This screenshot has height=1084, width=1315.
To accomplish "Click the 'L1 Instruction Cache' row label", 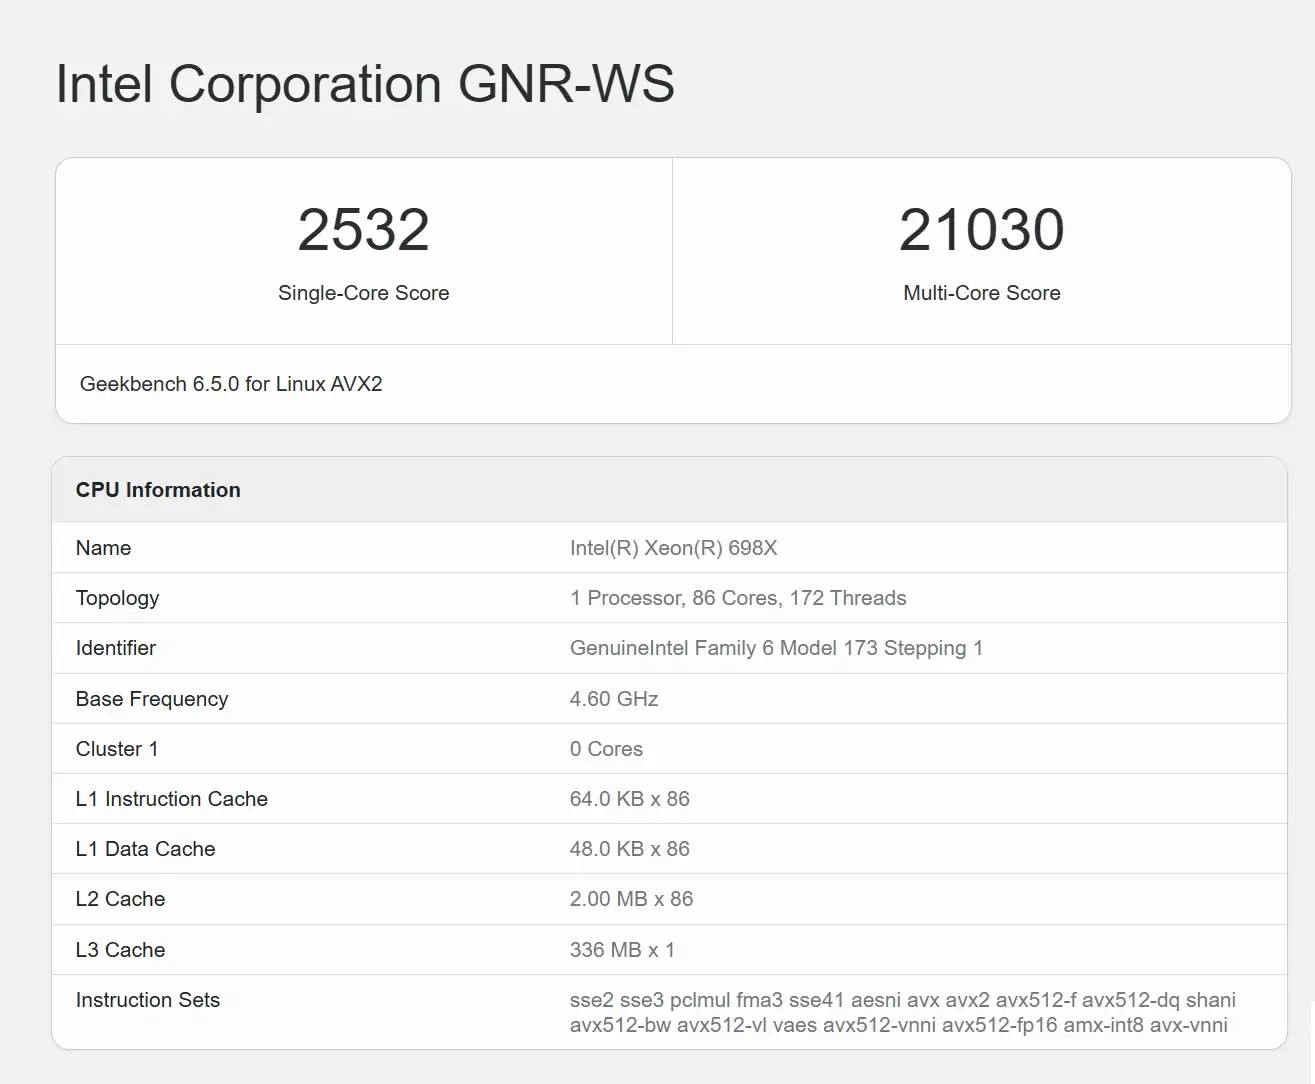I will 172,799.
